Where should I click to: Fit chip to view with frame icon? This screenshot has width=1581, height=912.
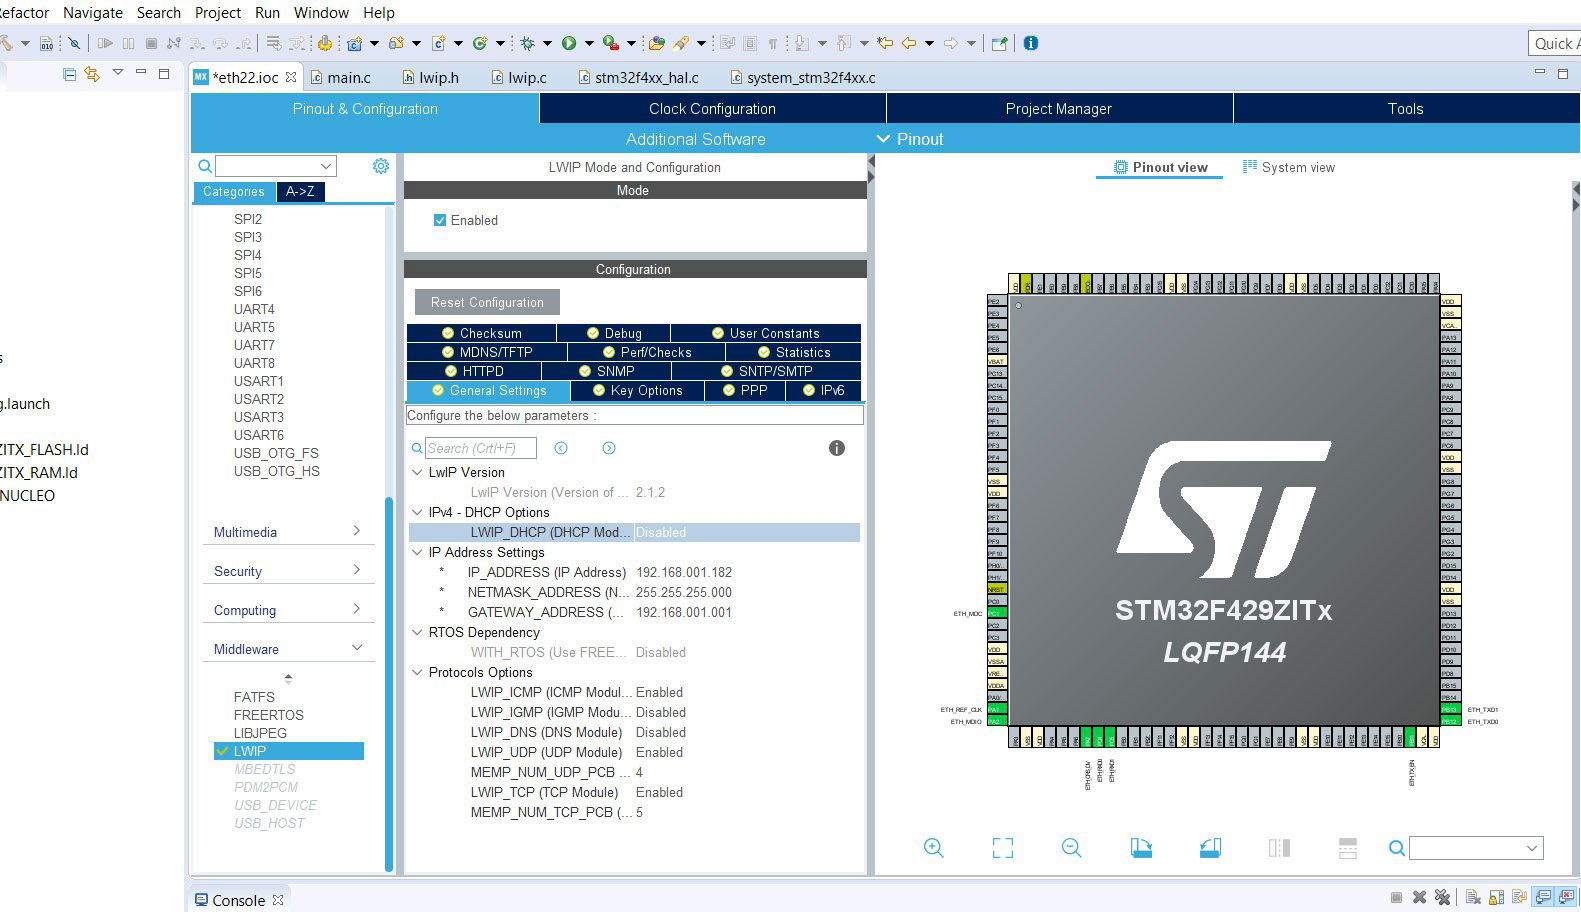[1002, 848]
